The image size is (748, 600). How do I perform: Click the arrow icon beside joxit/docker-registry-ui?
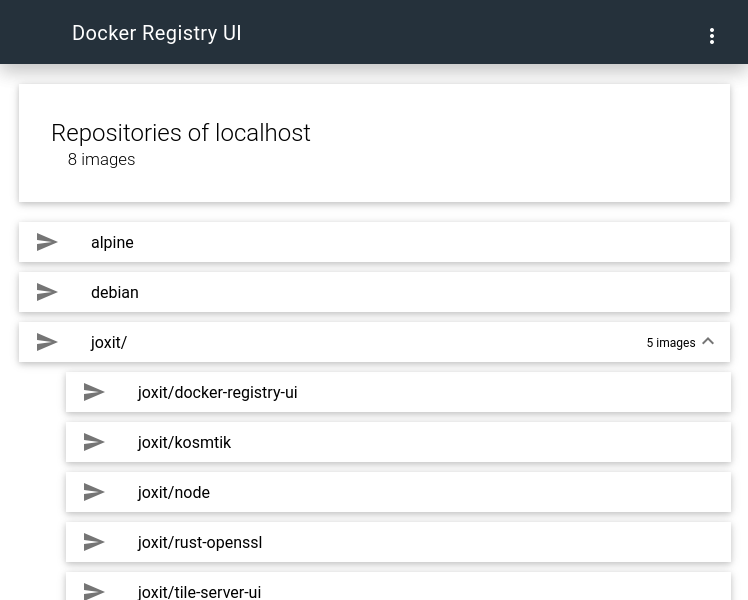[x=94, y=392]
